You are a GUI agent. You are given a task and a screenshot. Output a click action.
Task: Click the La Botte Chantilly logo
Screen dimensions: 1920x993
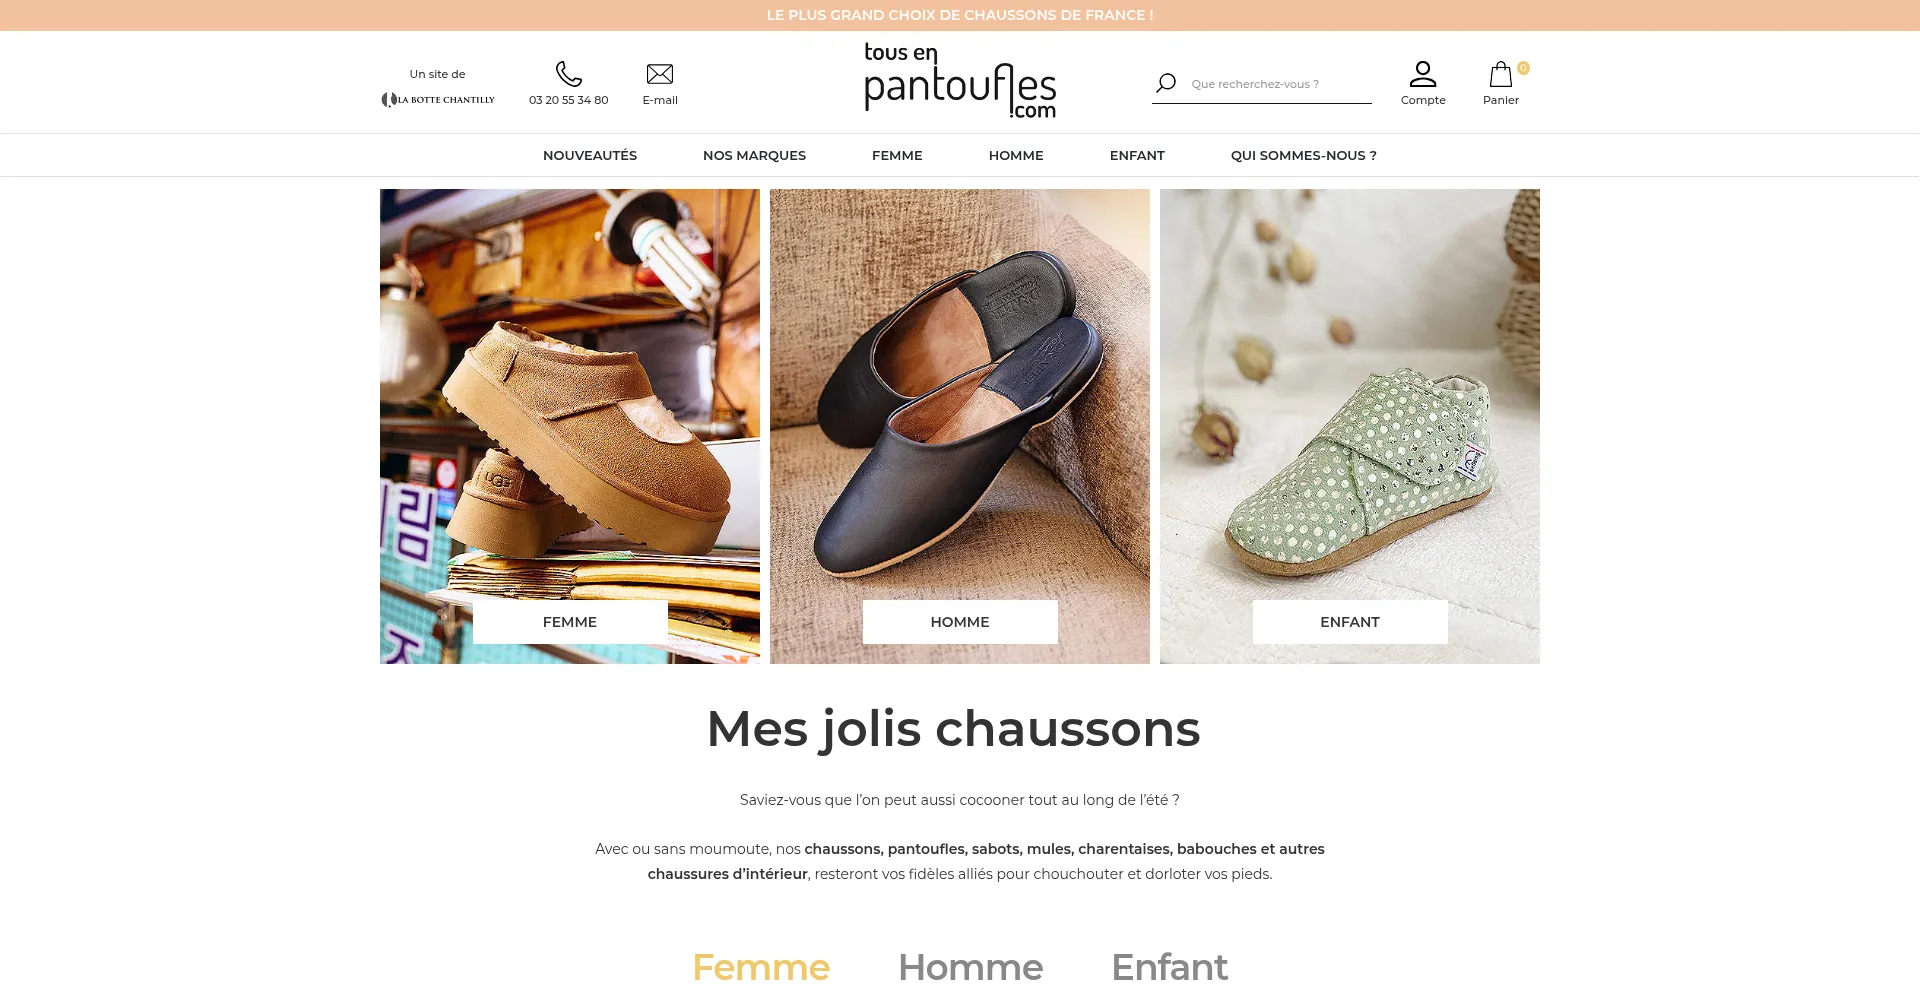coord(438,100)
